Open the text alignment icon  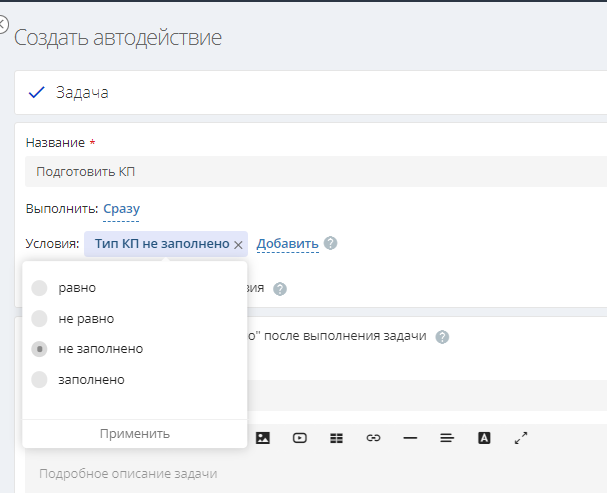point(447,438)
